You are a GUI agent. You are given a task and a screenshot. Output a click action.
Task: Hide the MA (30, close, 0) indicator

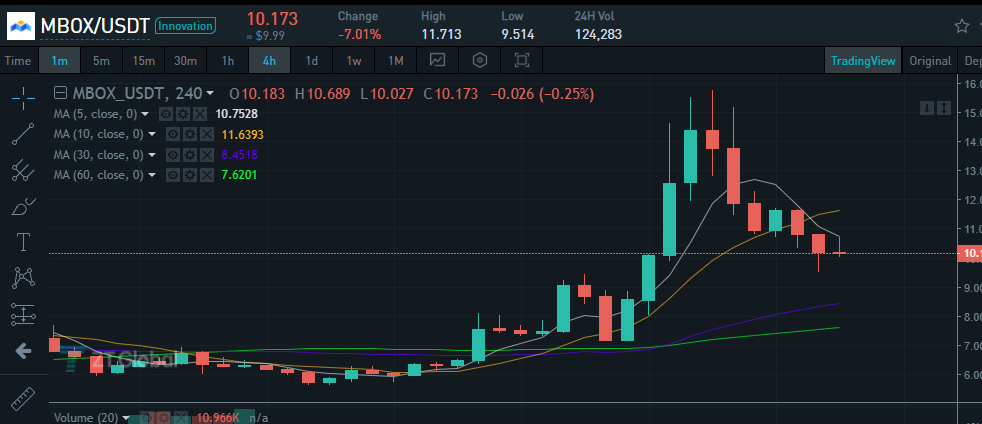[x=173, y=155]
